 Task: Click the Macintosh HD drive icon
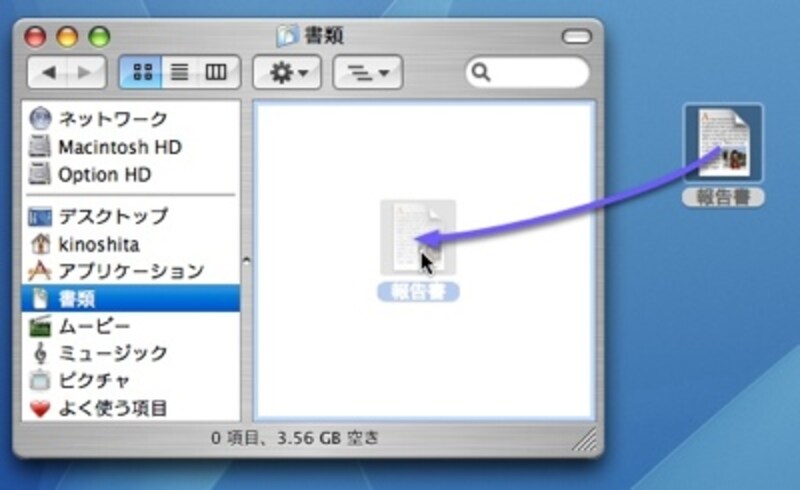pyautogui.click(x=40, y=147)
